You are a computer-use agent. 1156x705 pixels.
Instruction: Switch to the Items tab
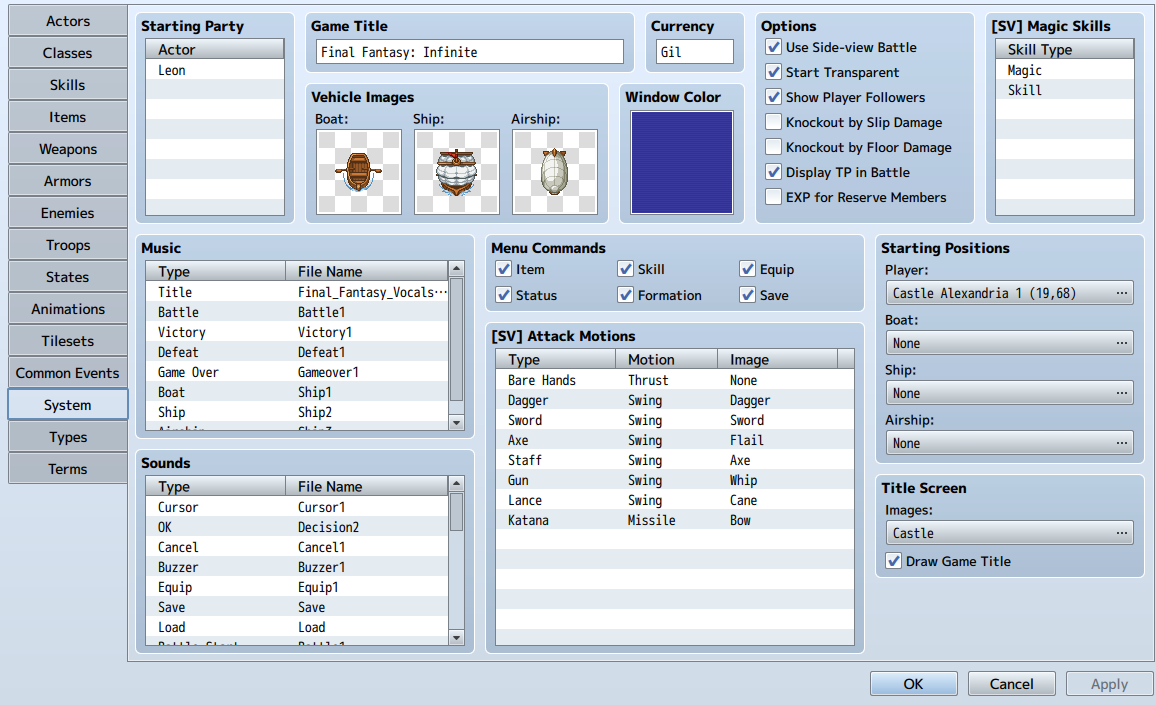[68, 117]
